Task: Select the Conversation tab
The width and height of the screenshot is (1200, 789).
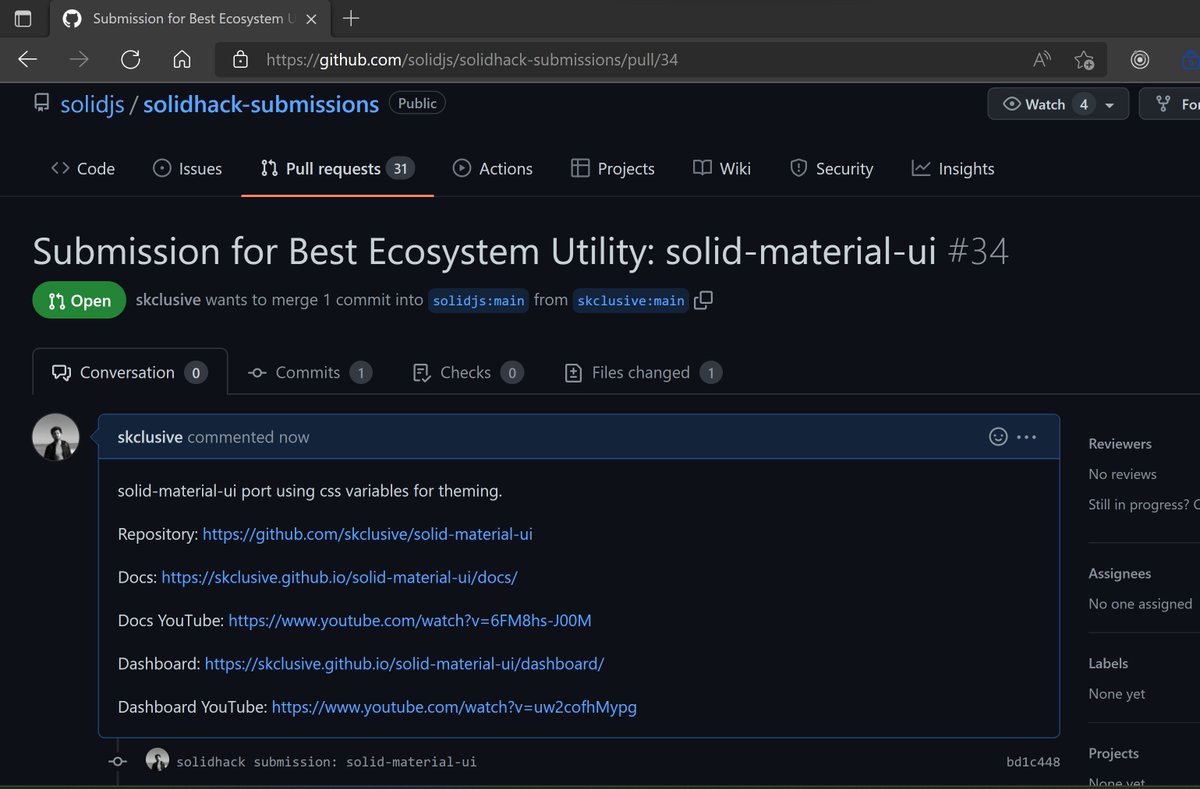Action: pos(130,372)
